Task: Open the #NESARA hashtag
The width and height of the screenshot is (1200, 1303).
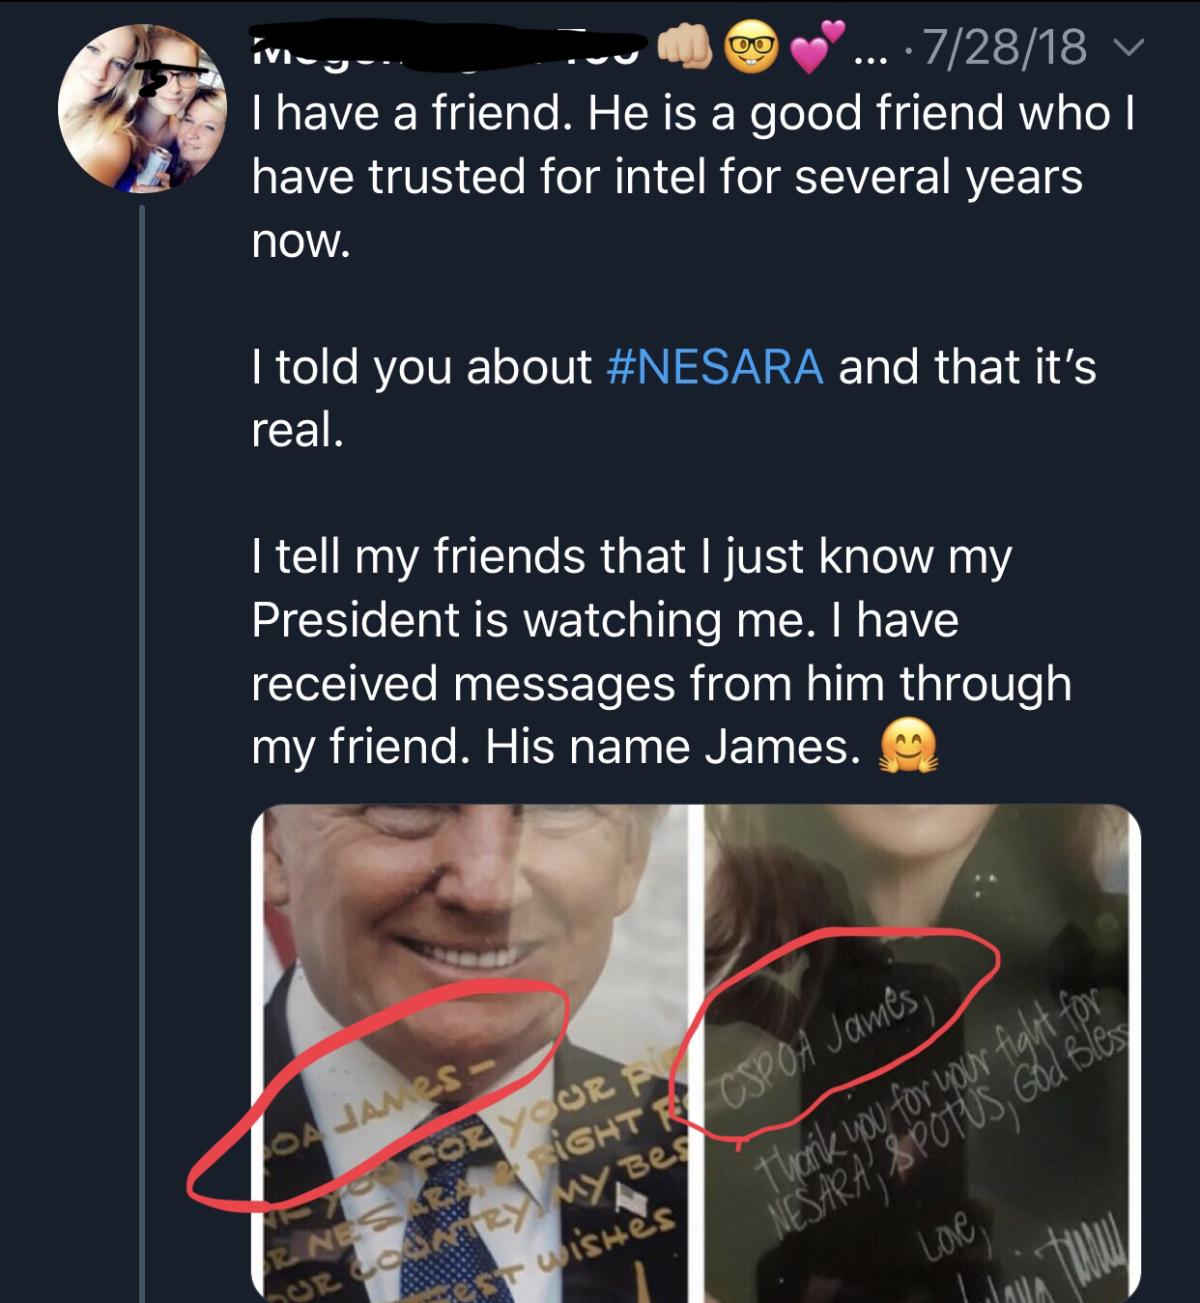Action: [x=715, y=367]
